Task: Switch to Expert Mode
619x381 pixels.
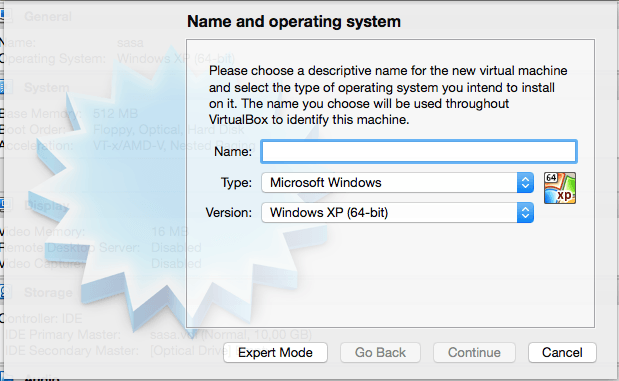Action: click(275, 352)
